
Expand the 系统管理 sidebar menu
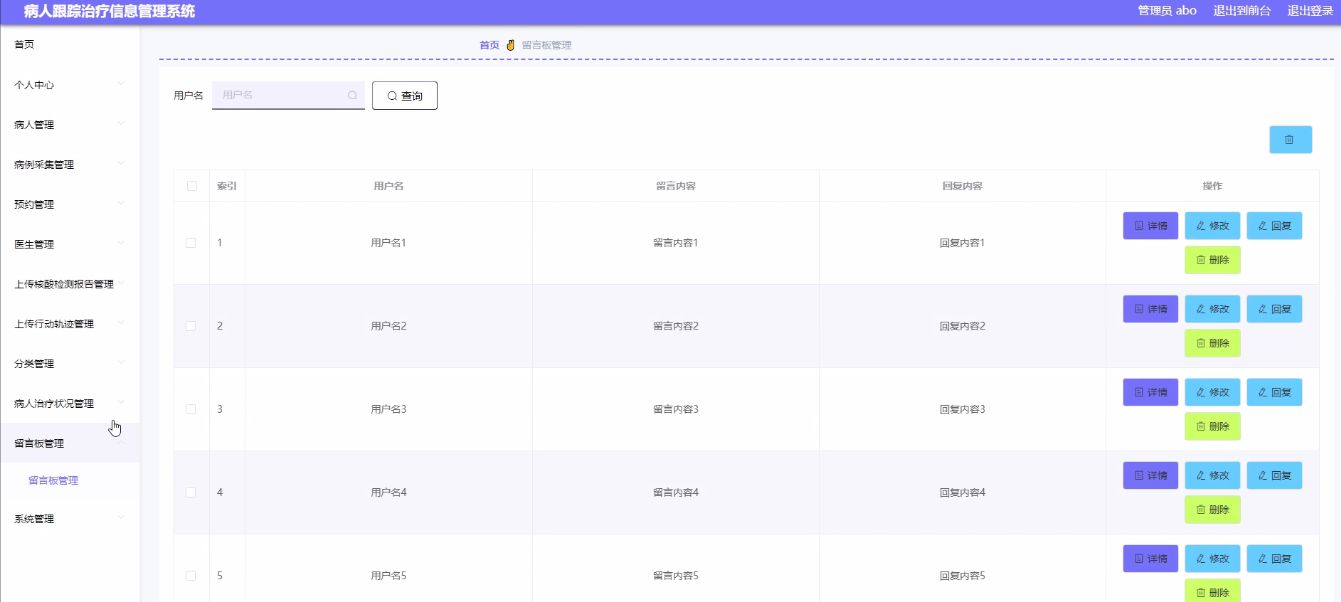click(70, 519)
